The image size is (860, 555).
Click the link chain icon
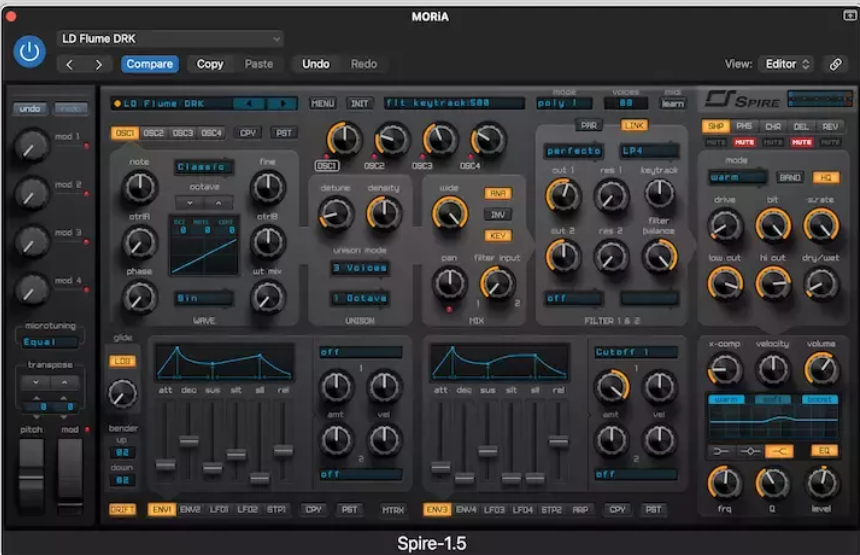835,64
